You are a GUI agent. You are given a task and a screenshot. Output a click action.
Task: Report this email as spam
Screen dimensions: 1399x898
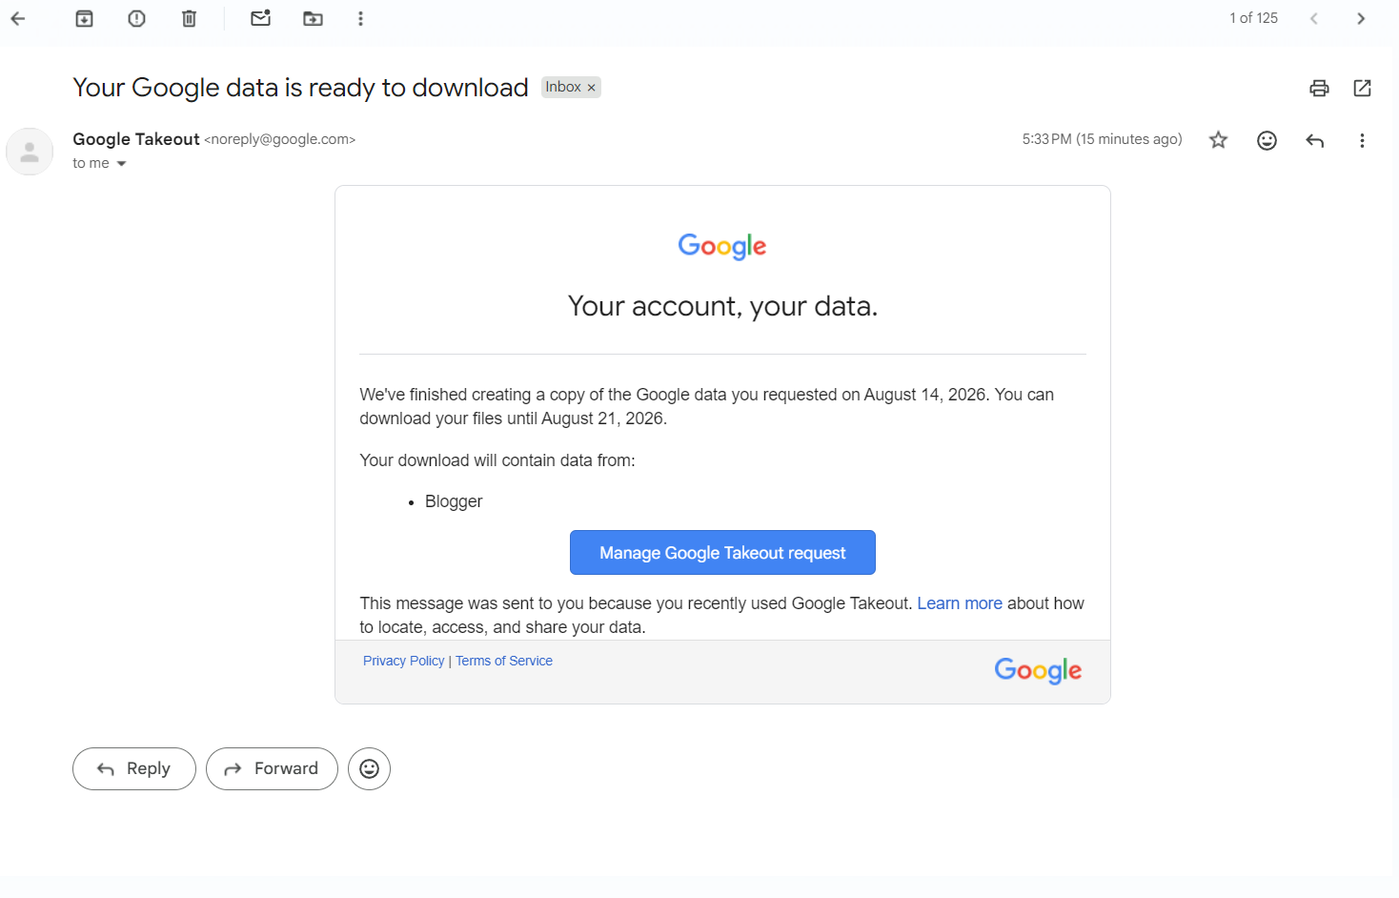[x=137, y=18]
